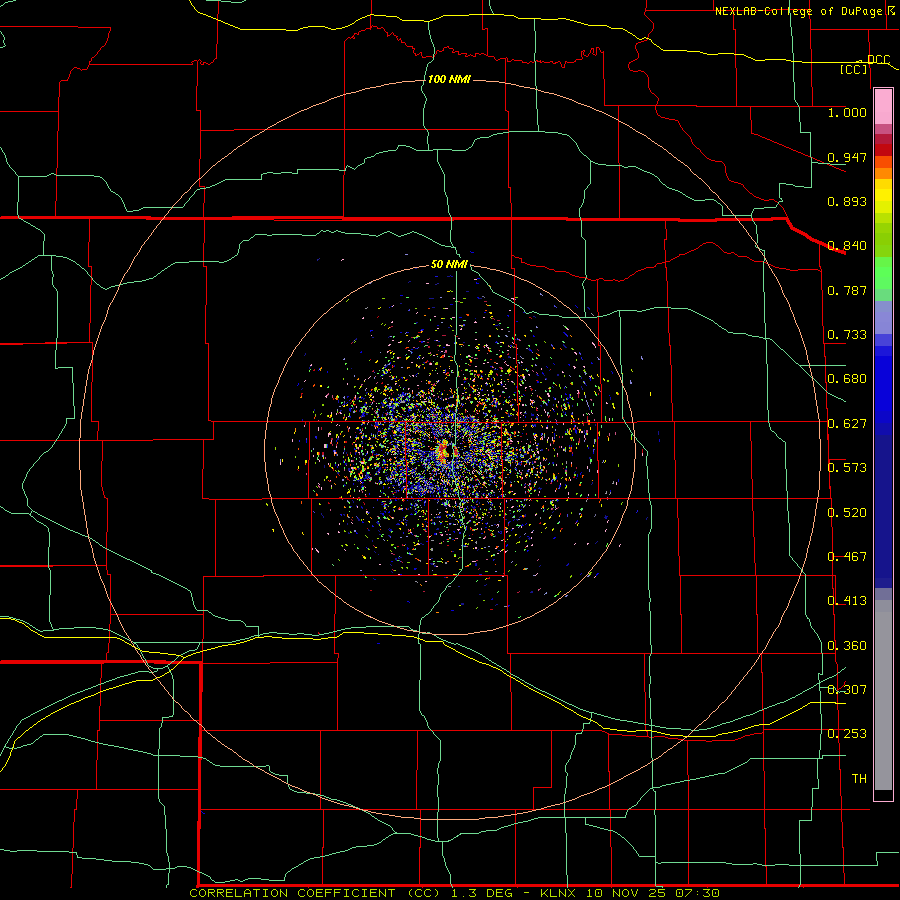Click the KLNX station identifier in the footer

(558, 893)
